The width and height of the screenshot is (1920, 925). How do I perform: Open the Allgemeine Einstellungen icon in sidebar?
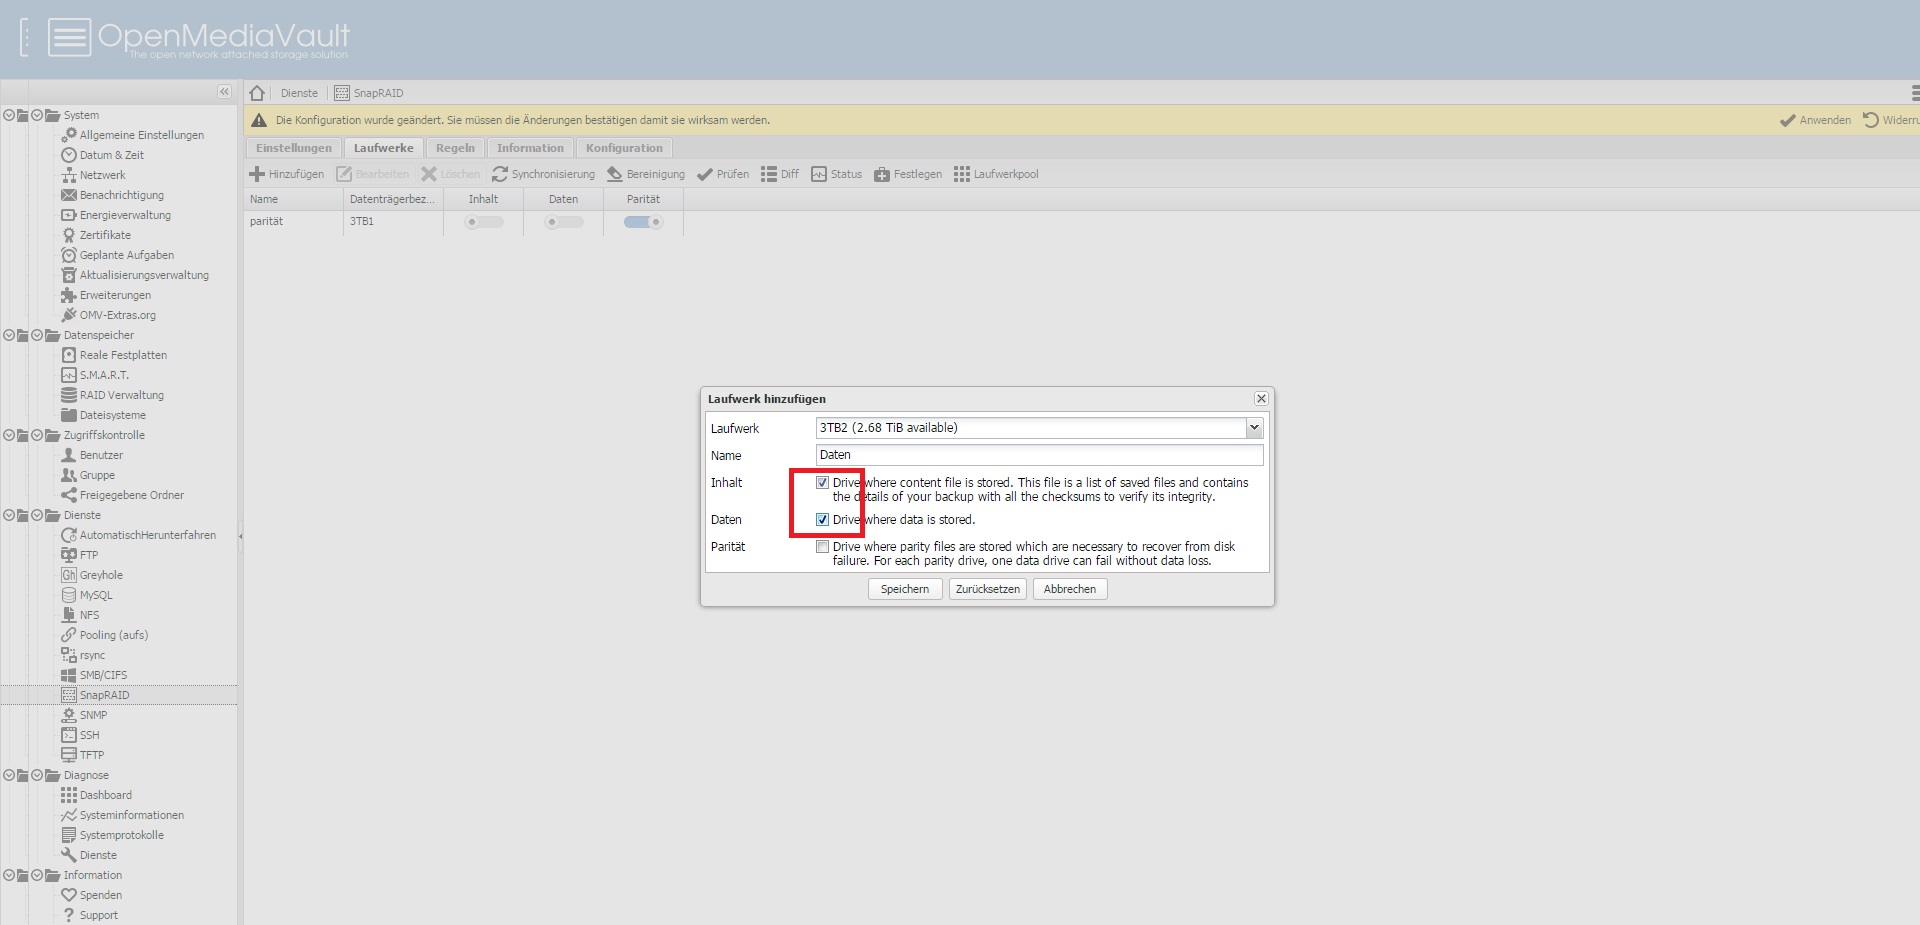pos(69,135)
